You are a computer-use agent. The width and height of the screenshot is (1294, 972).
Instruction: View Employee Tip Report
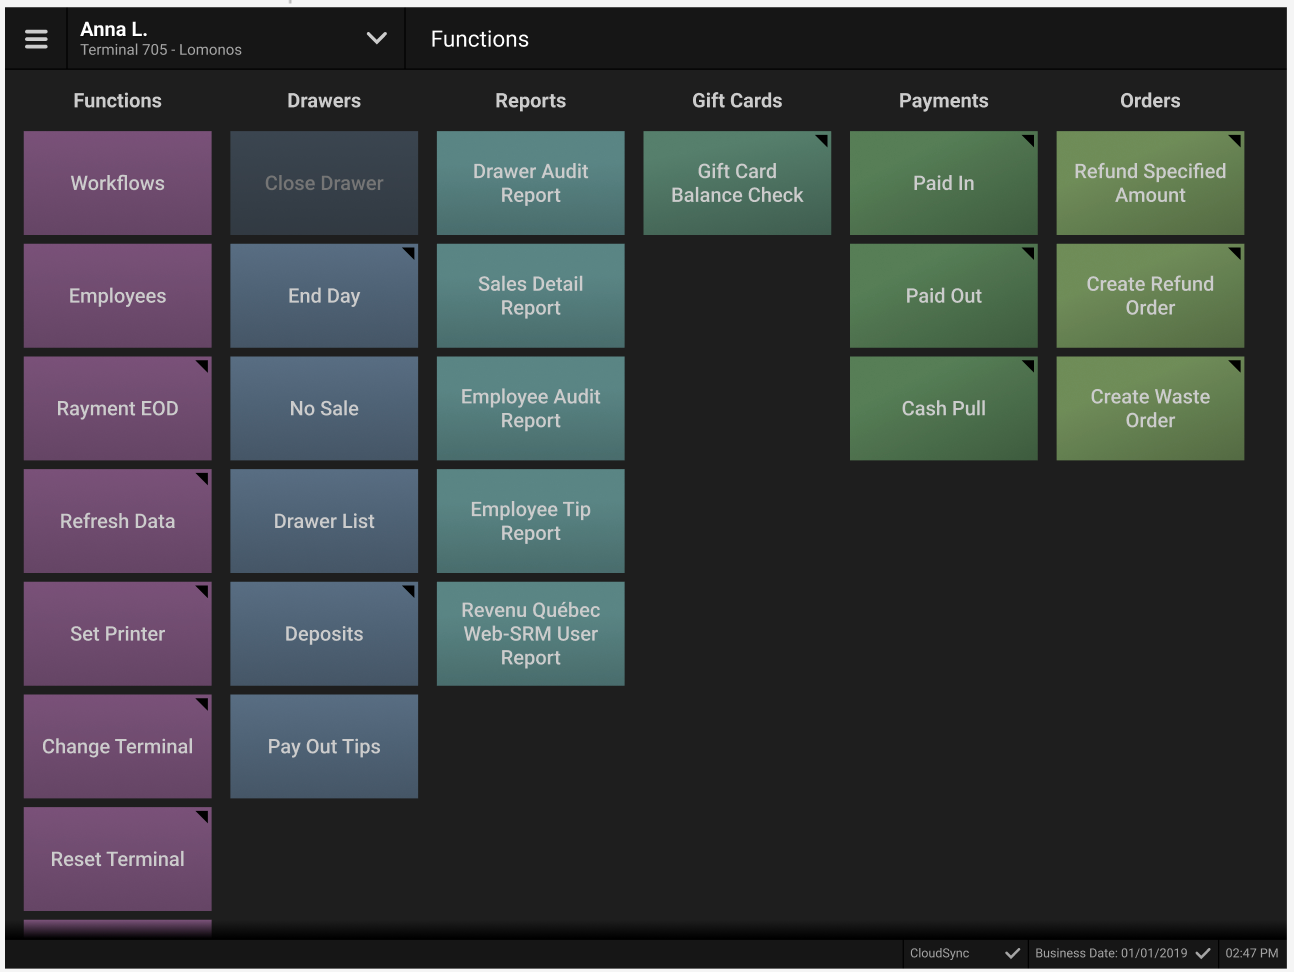[531, 521]
